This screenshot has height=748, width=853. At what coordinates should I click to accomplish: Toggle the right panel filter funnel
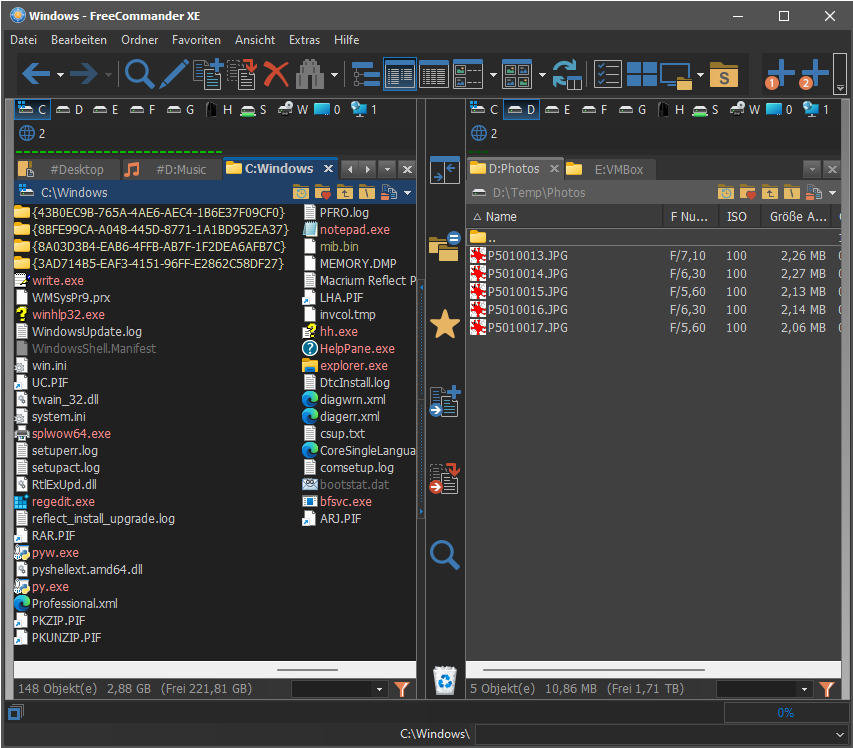tap(827, 689)
